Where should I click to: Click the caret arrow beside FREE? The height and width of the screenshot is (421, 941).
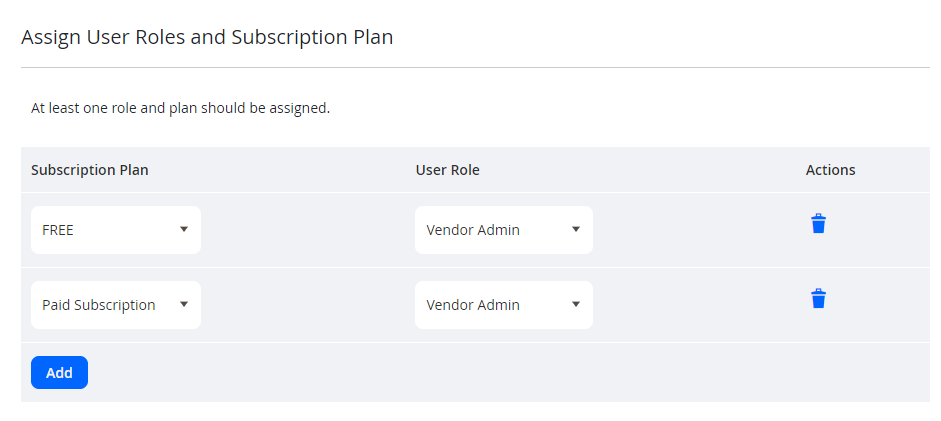pos(184,230)
